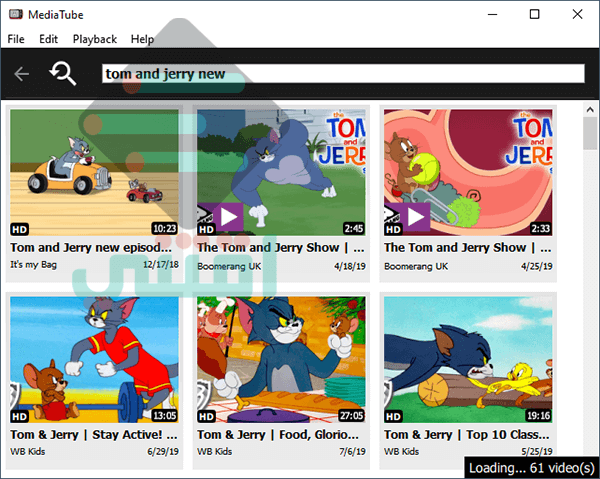Open the File menu
600x479 pixels.
coord(16,39)
